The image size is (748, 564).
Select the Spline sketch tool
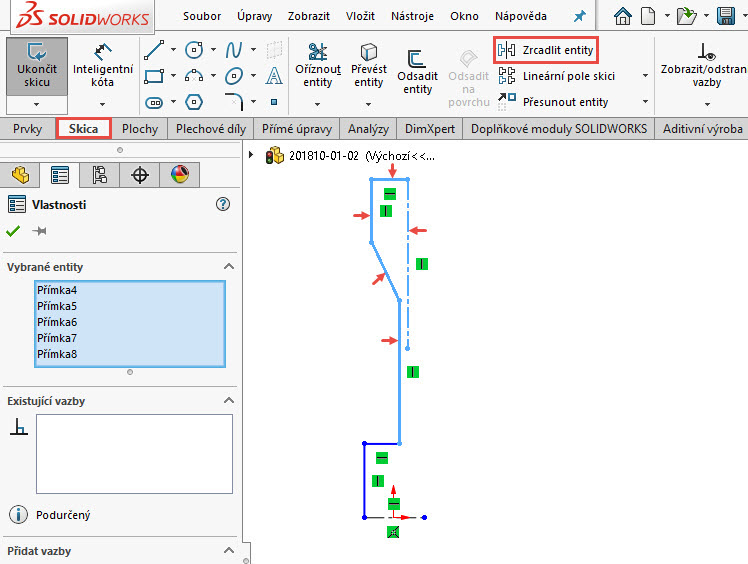234,50
